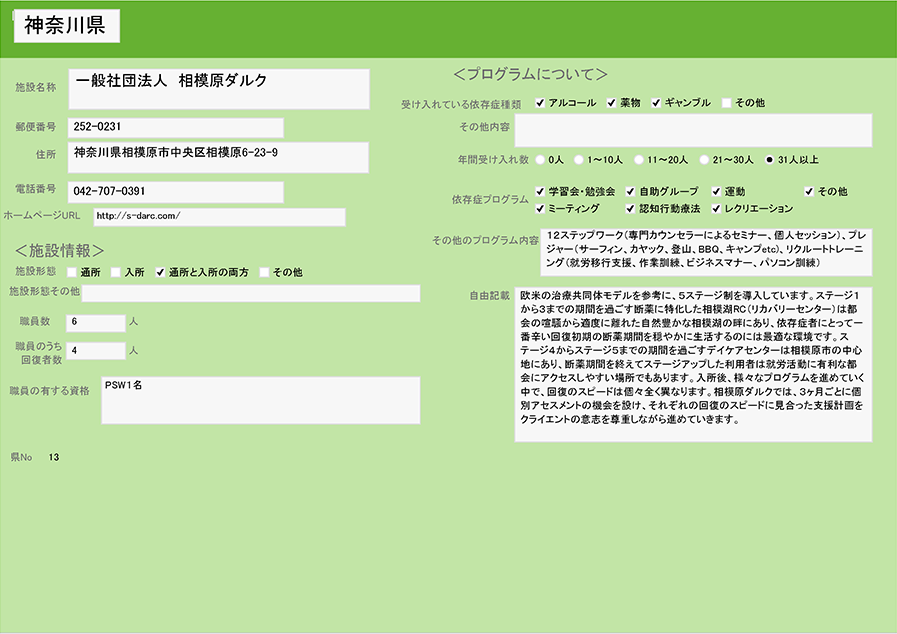
Task: Check the 通所 facility type checkbox
Action: coord(72,272)
